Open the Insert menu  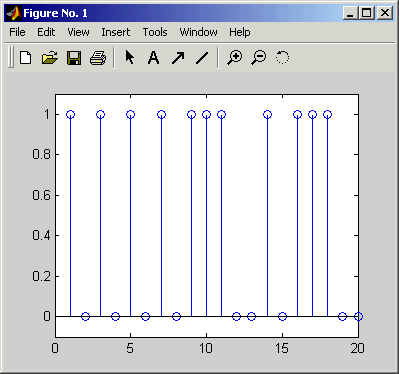coord(116,32)
